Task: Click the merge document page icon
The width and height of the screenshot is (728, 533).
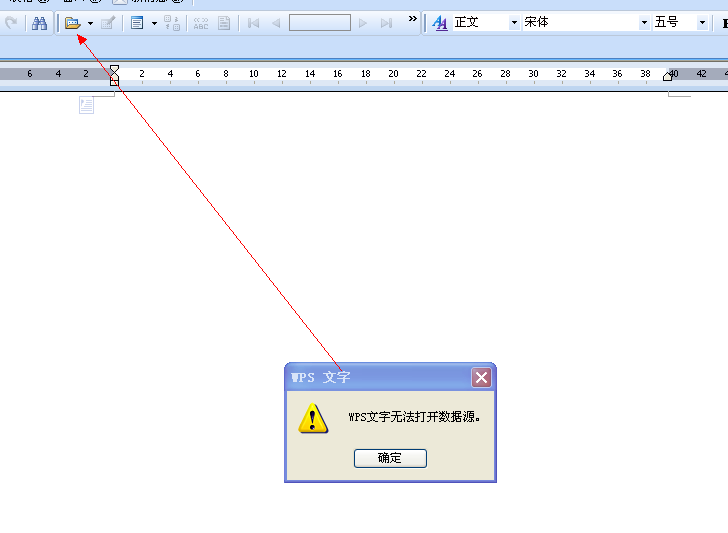Action: click(x=224, y=23)
